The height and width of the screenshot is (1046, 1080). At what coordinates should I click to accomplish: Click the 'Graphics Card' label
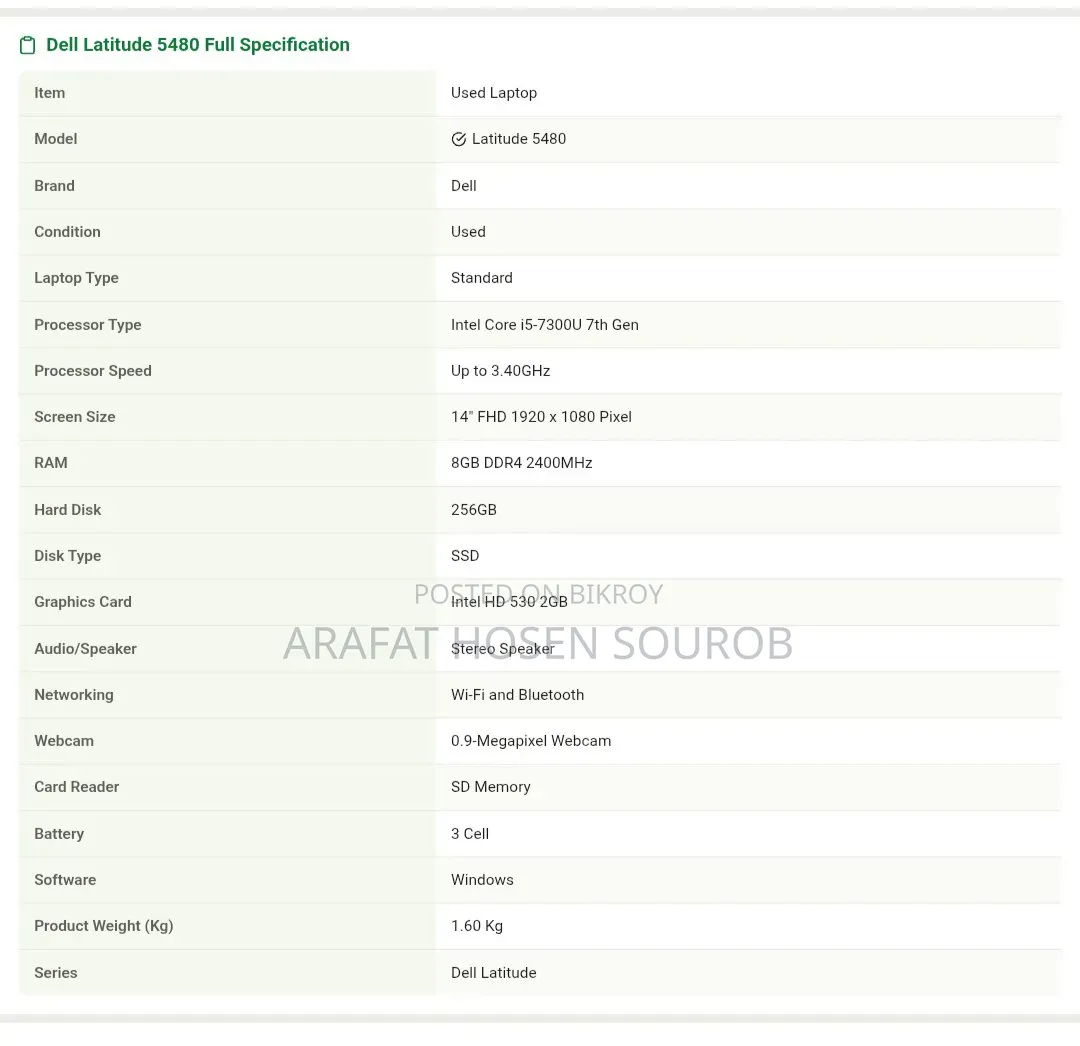coord(83,603)
